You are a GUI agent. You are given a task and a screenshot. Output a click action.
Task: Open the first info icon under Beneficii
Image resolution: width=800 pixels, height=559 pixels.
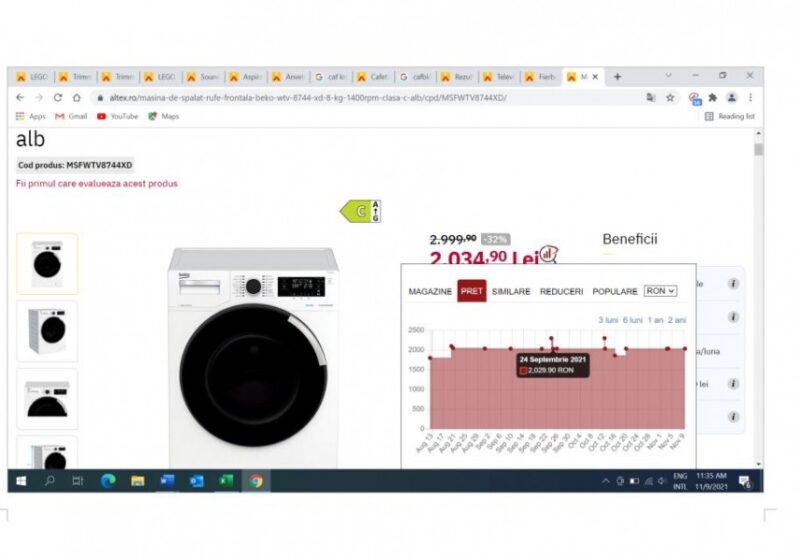click(733, 284)
